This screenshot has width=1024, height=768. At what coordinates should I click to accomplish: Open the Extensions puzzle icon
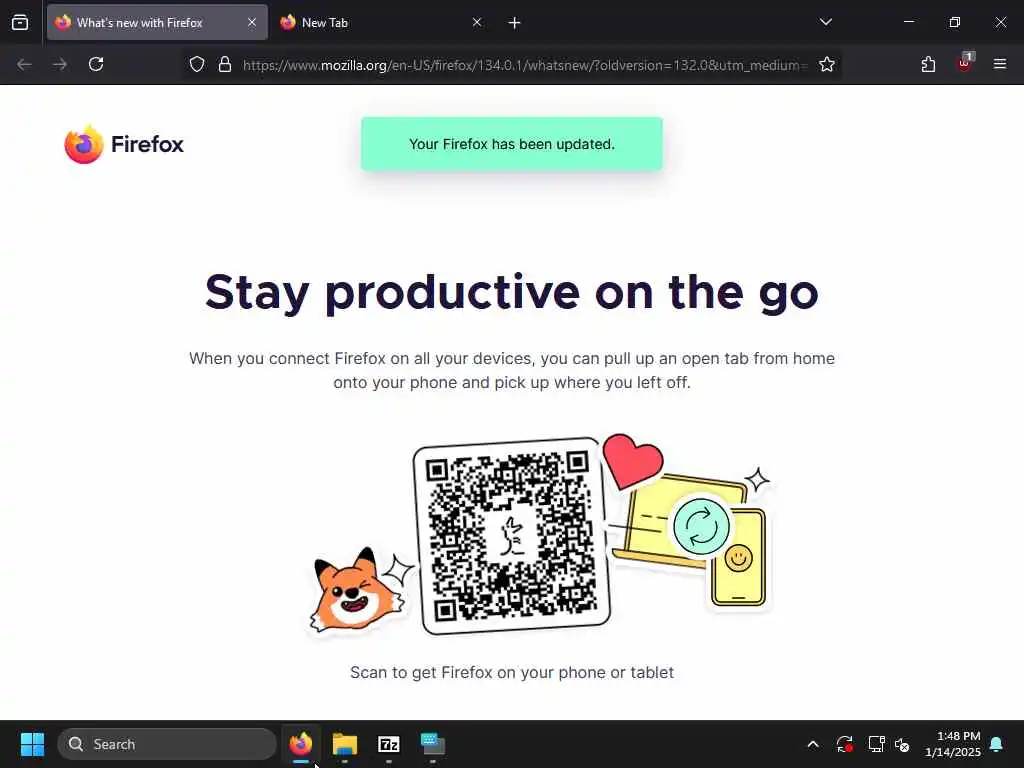[x=929, y=64]
